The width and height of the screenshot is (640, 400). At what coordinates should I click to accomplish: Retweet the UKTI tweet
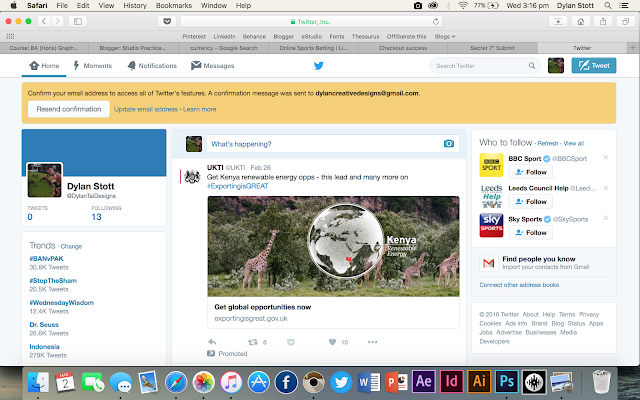click(253, 342)
